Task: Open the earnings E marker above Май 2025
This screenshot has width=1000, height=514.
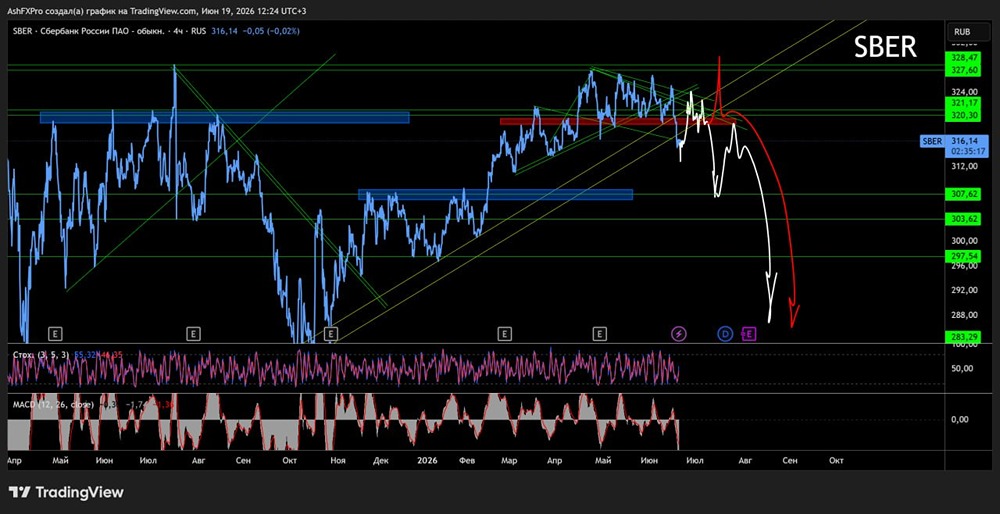Action: 56,333
